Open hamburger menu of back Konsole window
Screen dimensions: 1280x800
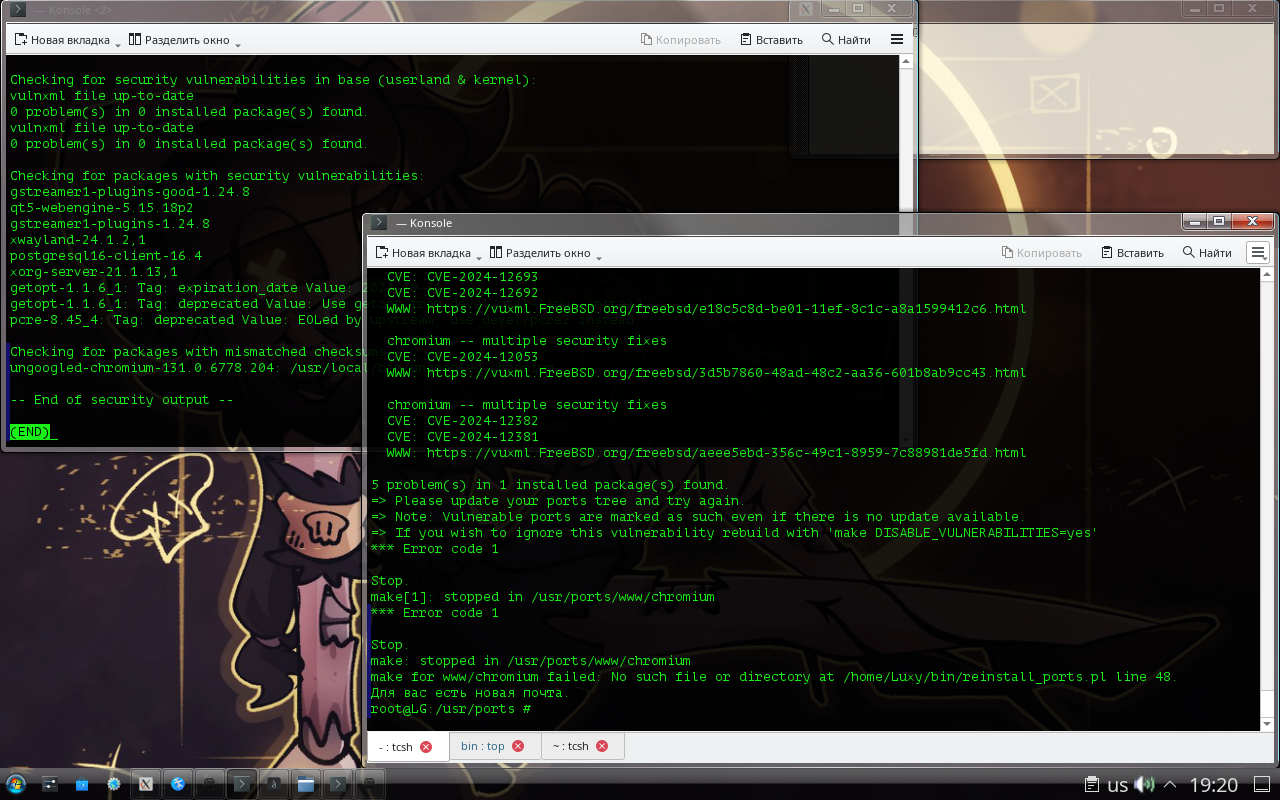click(897, 40)
